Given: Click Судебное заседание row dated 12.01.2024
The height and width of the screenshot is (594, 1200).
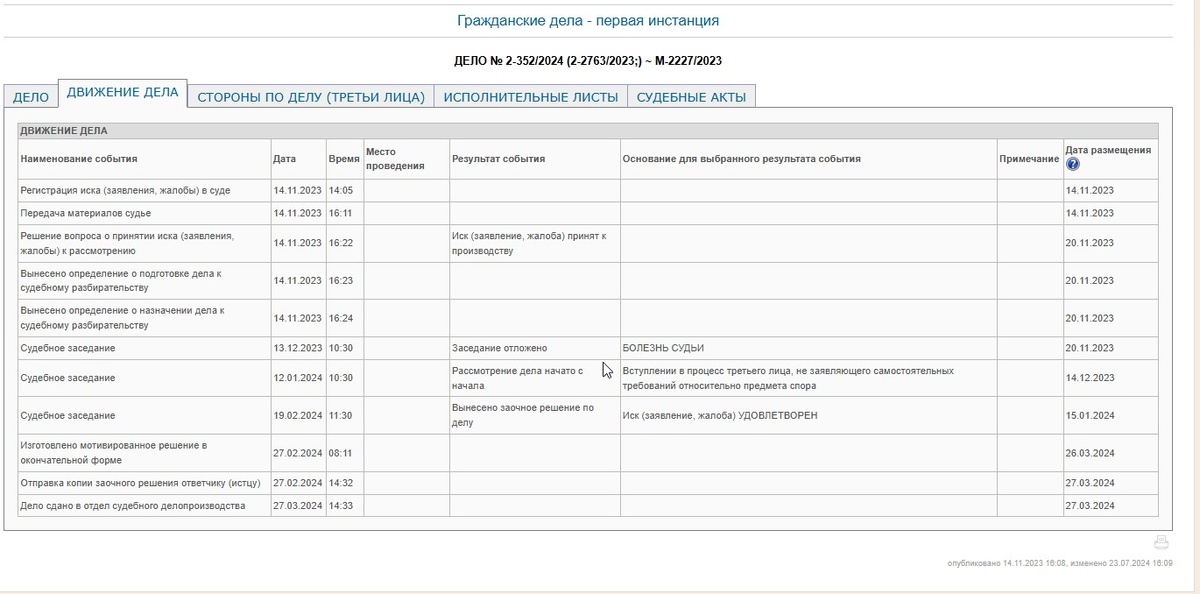Looking at the screenshot, I should (x=589, y=378).
